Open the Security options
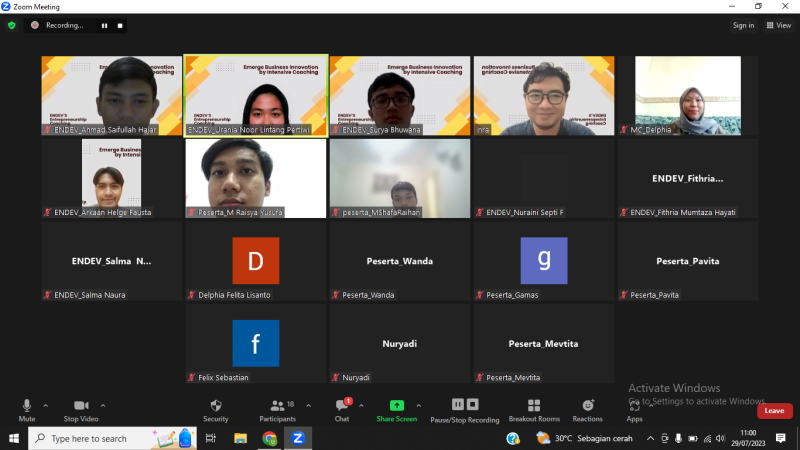This screenshot has height=450, width=800. 216,410
